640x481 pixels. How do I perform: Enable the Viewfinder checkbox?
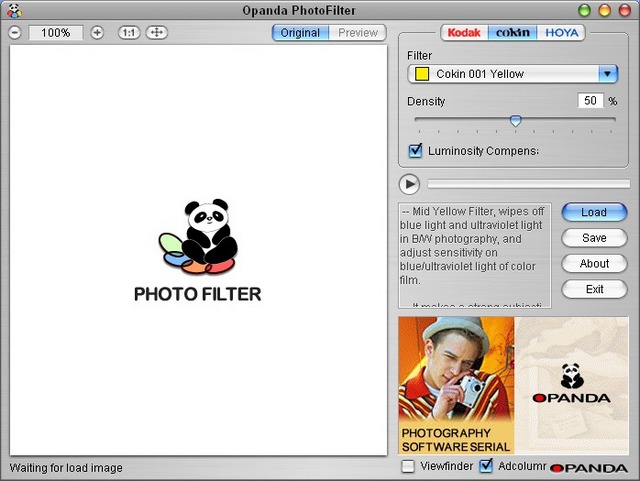pos(408,466)
